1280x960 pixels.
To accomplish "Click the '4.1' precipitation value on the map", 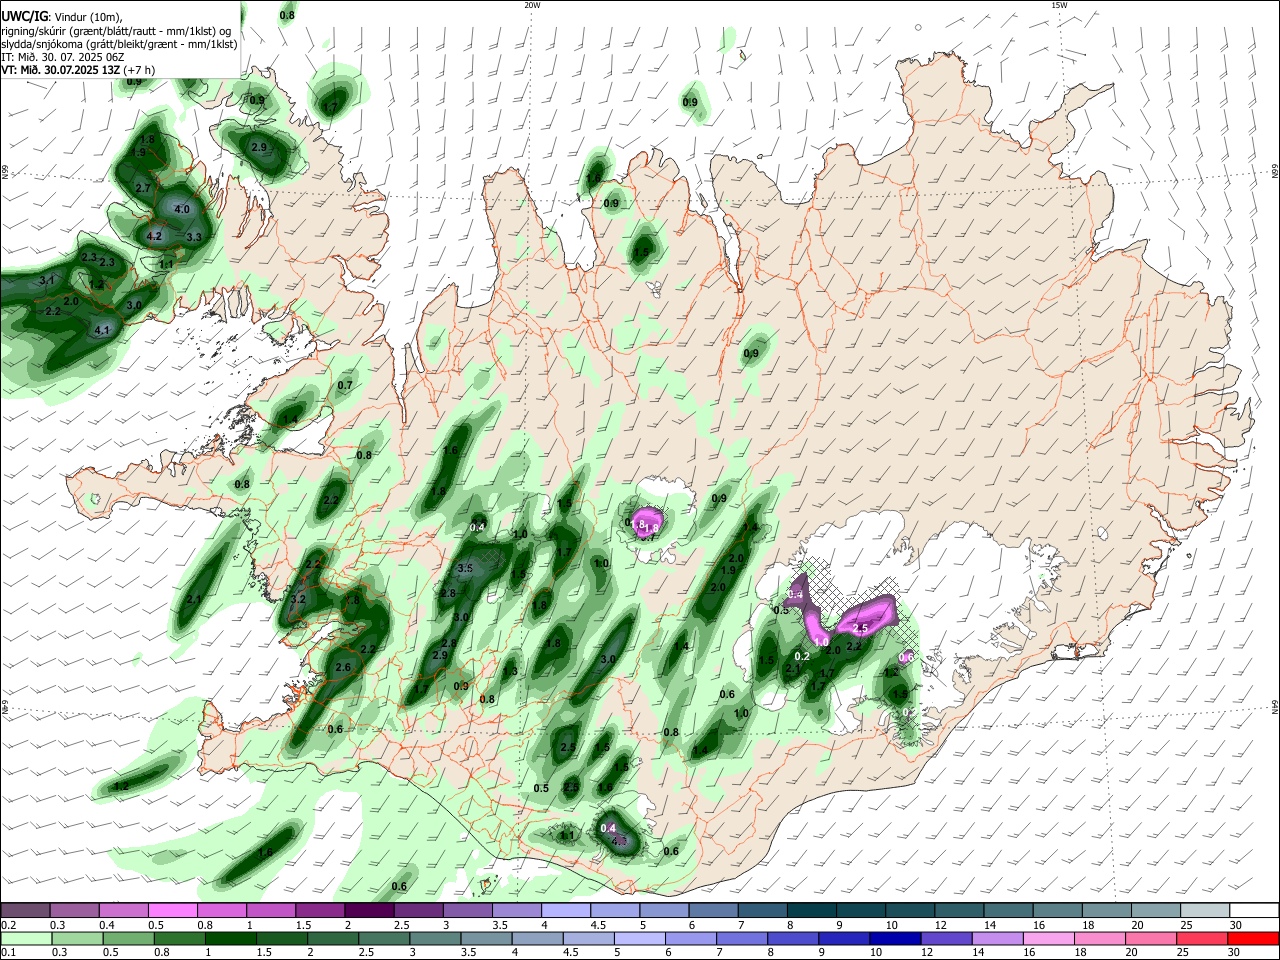I will 101,330.
